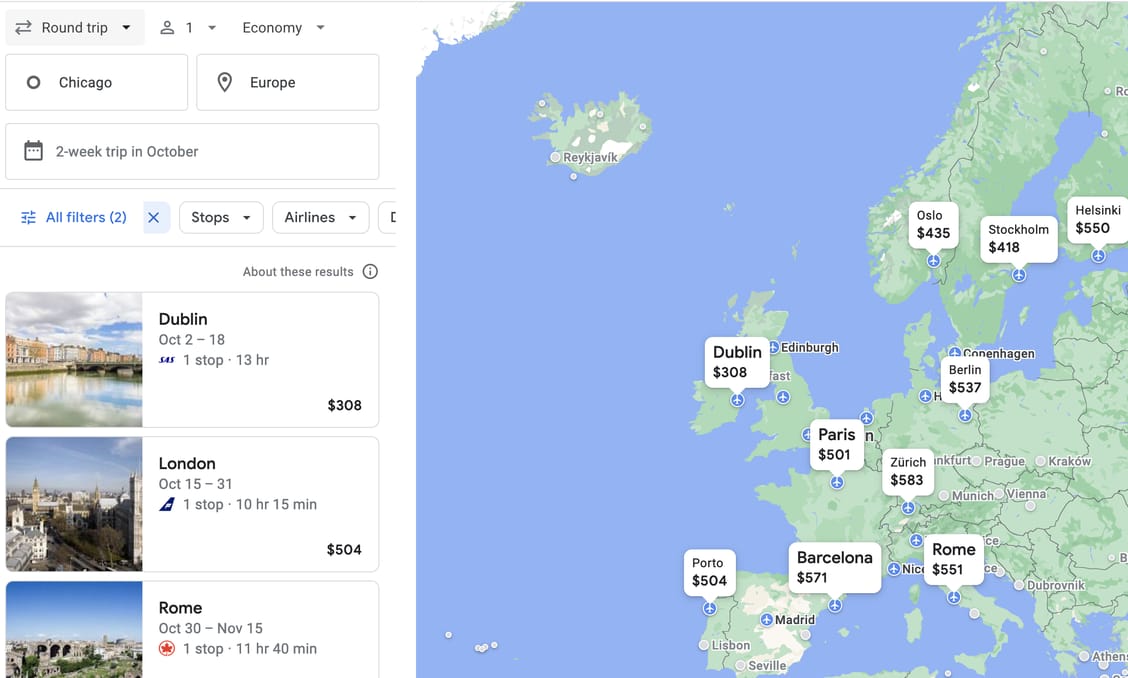Click the Barcelona $571 price bubble
Screen dimensions: 1128x678
point(834,567)
